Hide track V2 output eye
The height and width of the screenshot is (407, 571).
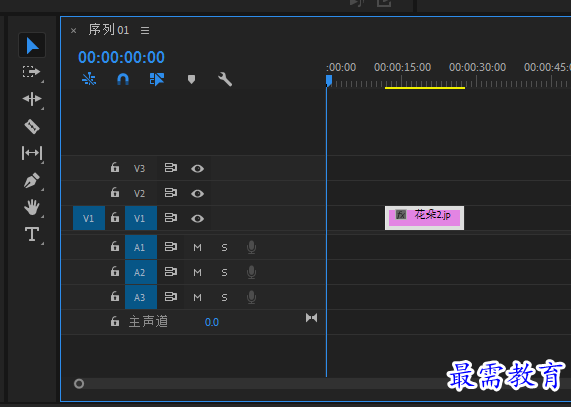[x=197, y=193]
